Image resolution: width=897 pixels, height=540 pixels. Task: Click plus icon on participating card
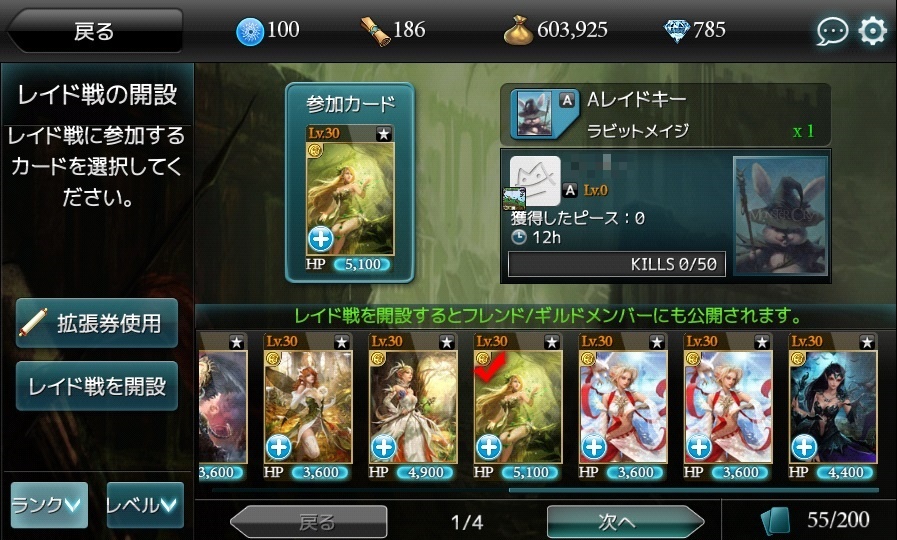click(x=321, y=239)
